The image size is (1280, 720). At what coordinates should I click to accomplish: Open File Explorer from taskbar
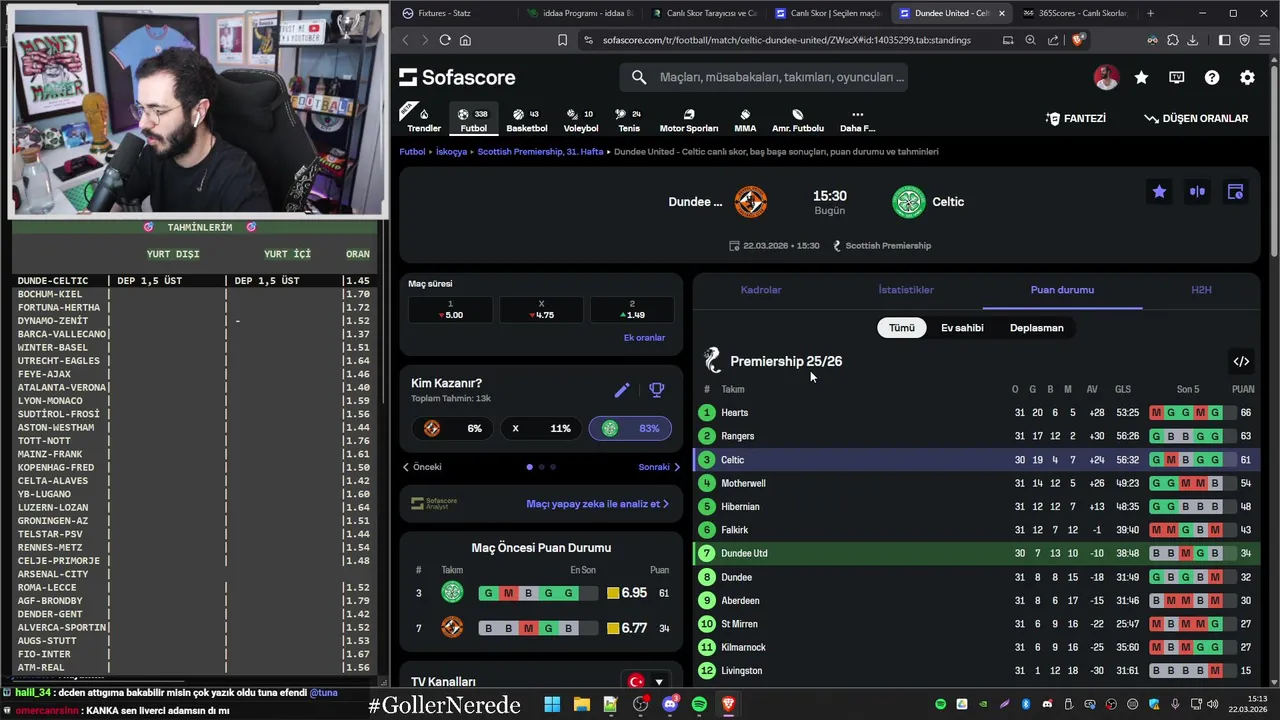581,704
